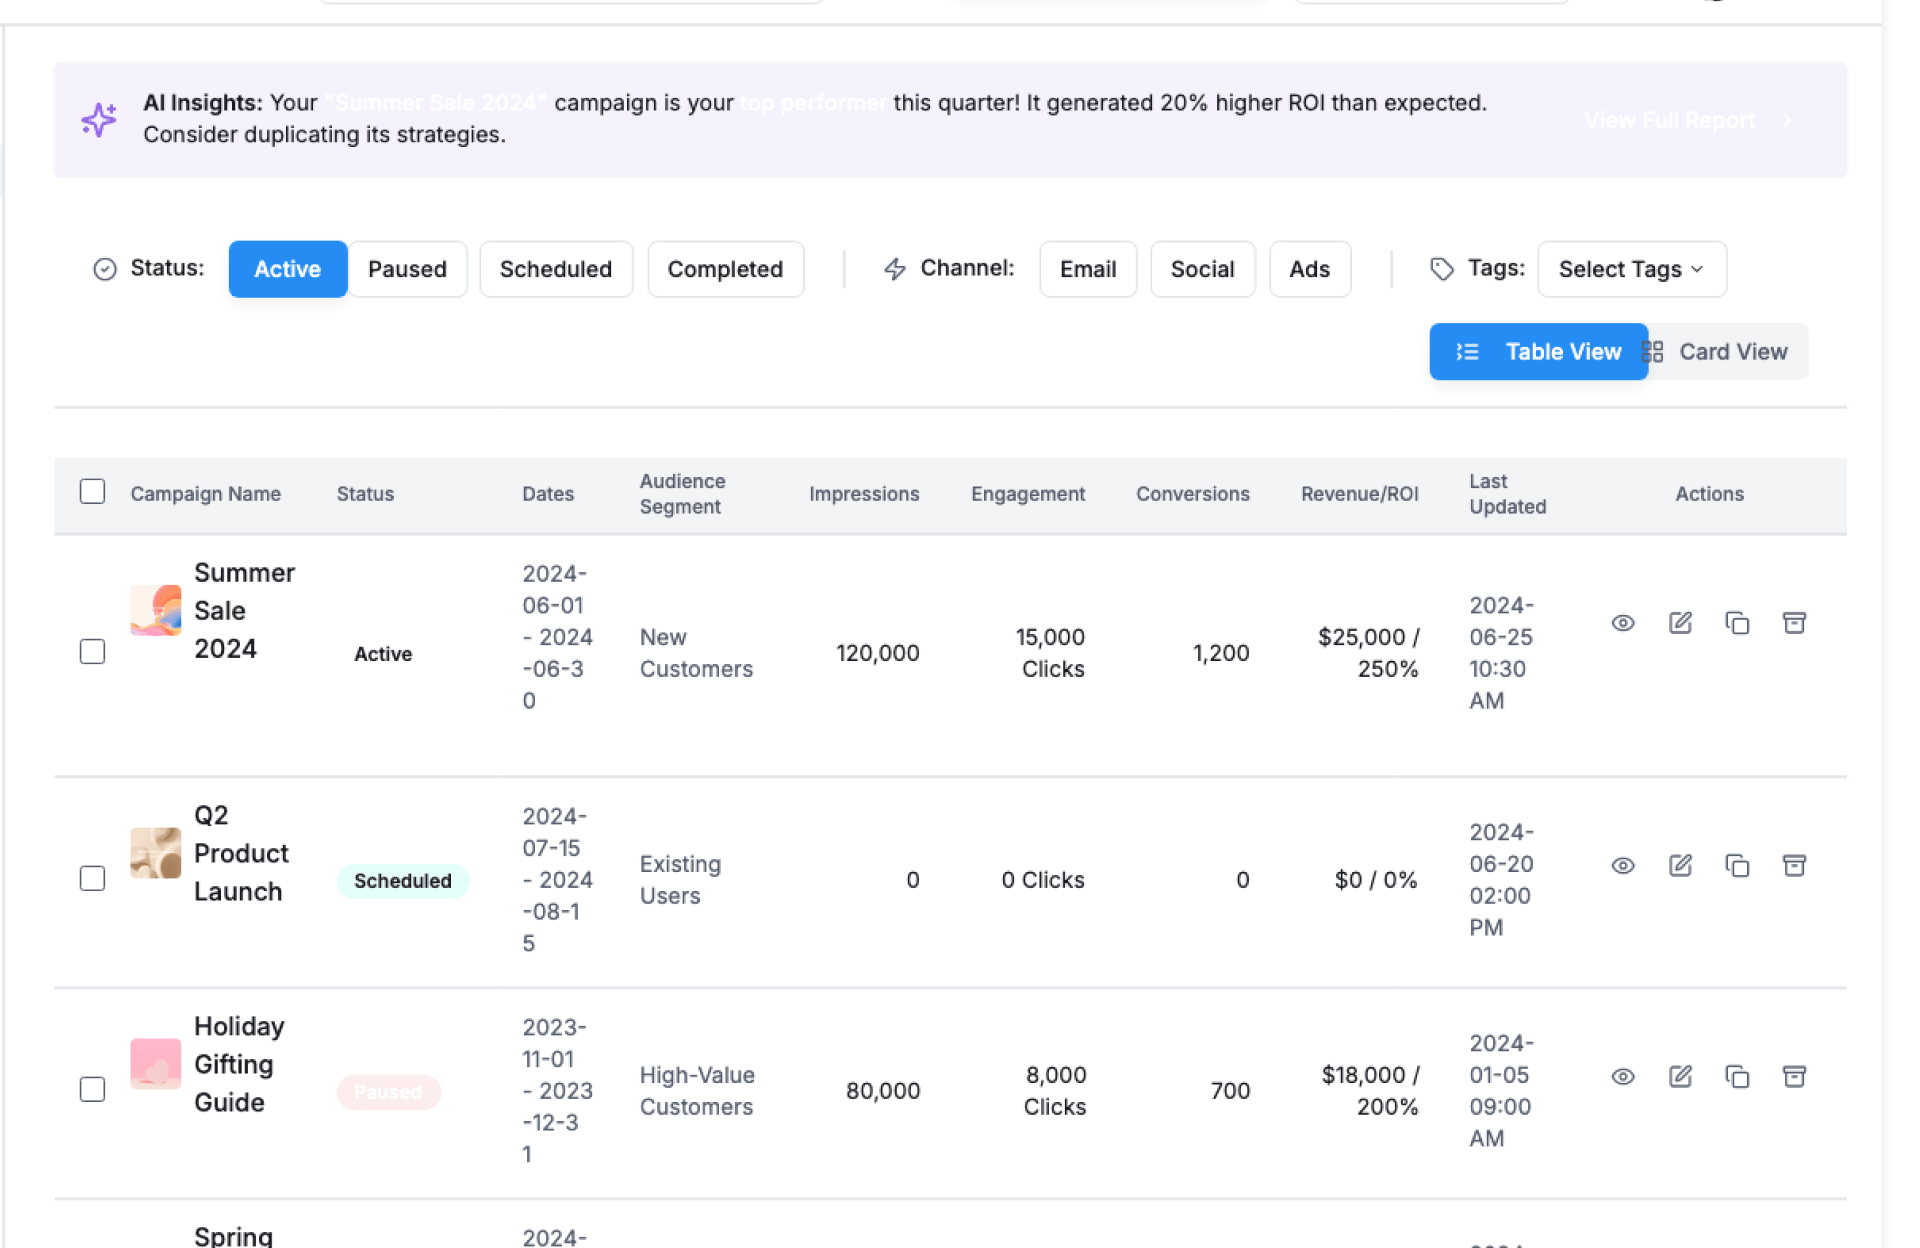Viewport: 1920px width, 1248px height.
Task: Open the Q2 Product Launch thumbnail image
Action: click(156, 853)
